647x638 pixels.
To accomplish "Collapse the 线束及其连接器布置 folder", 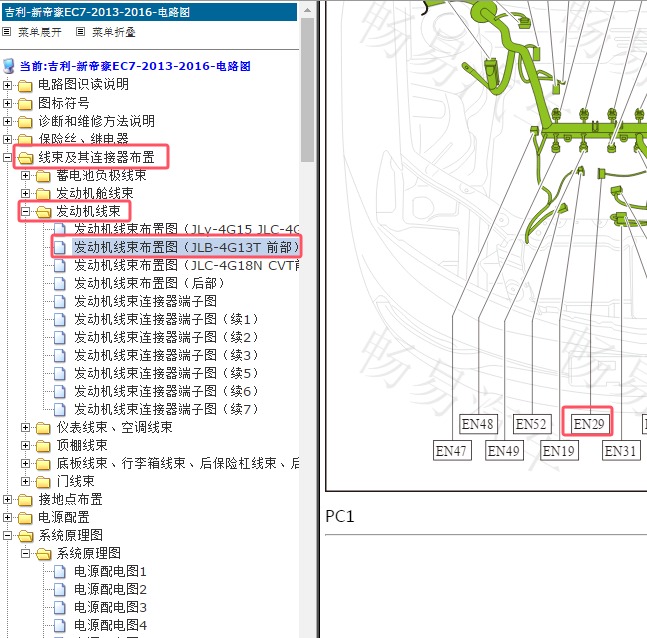I will [x=7, y=157].
